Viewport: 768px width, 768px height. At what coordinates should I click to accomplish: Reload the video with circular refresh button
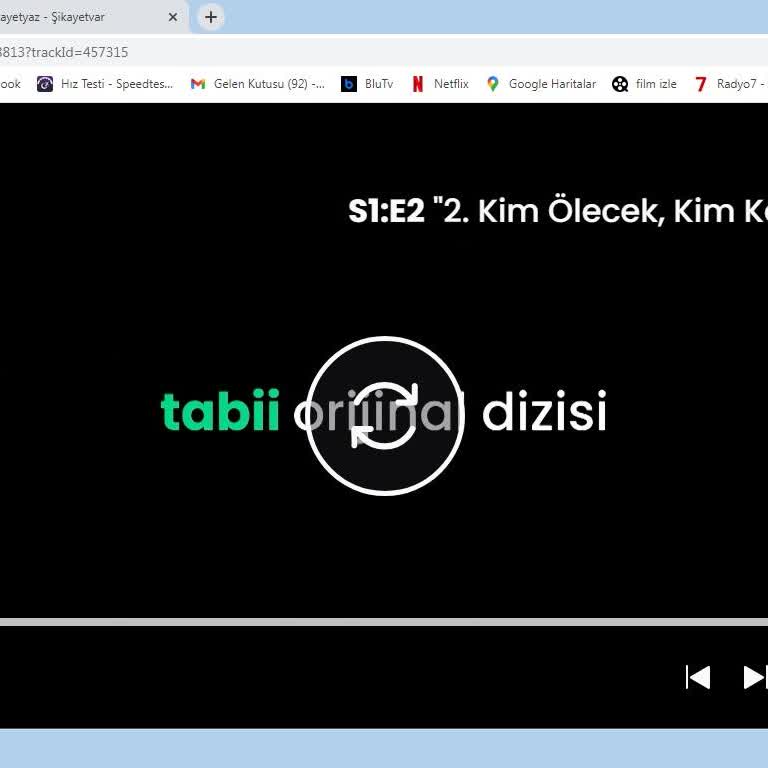[x=385, y=416]
